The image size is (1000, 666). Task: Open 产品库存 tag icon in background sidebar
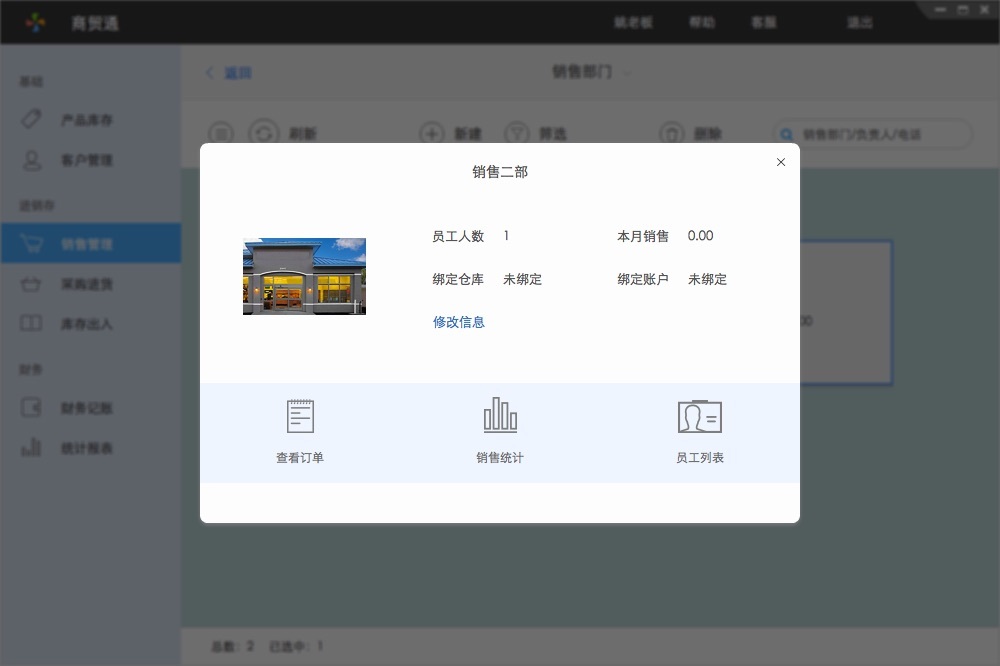point(31,119)
